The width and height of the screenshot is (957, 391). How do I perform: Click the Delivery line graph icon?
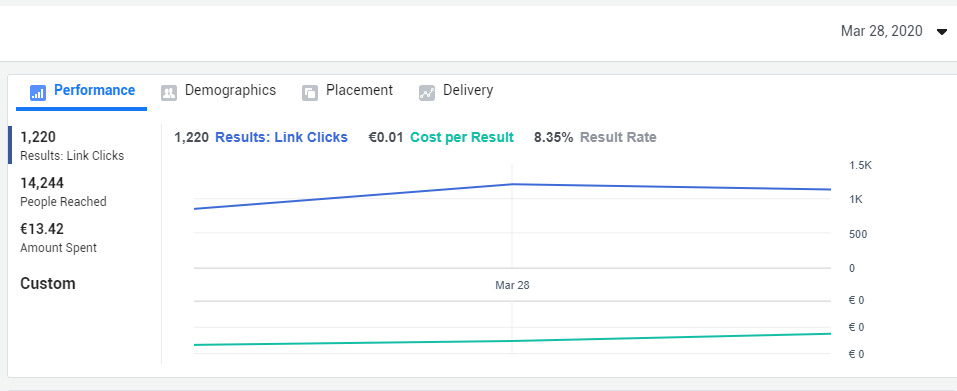427,93
